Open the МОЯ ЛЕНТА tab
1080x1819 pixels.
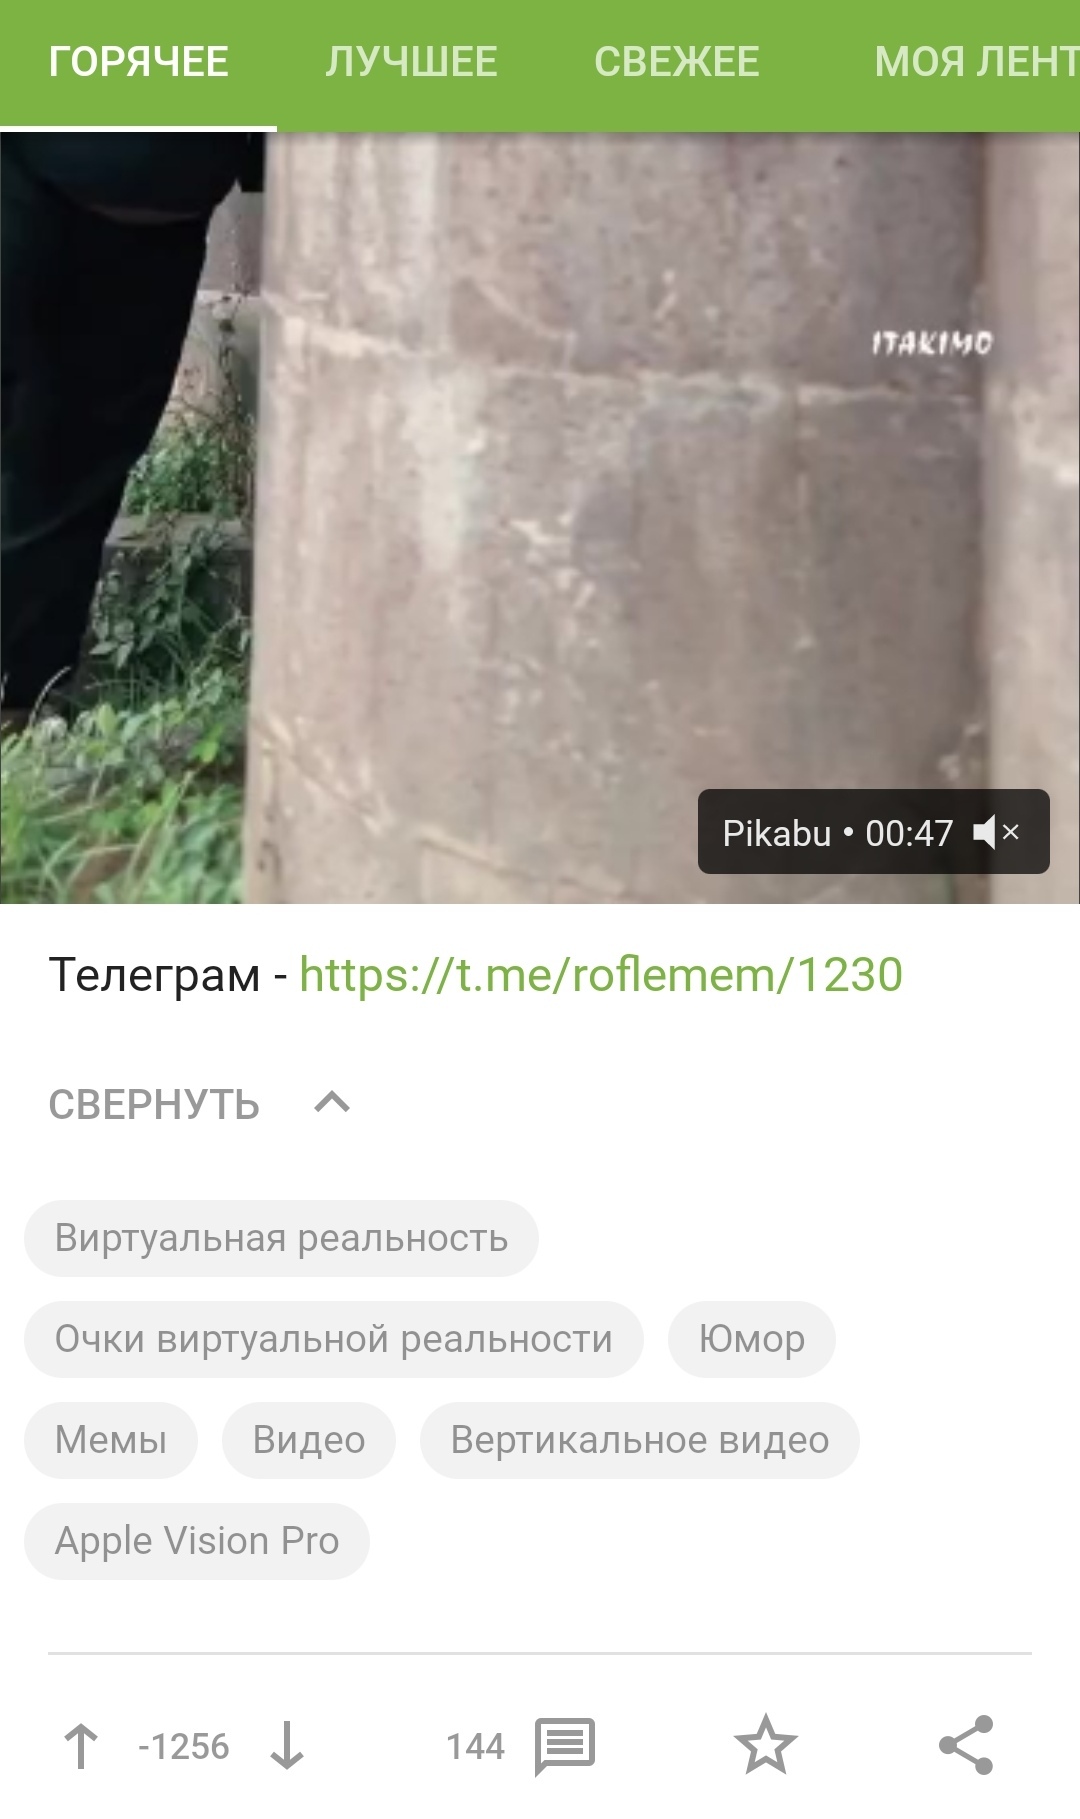(x=977, y=62)
